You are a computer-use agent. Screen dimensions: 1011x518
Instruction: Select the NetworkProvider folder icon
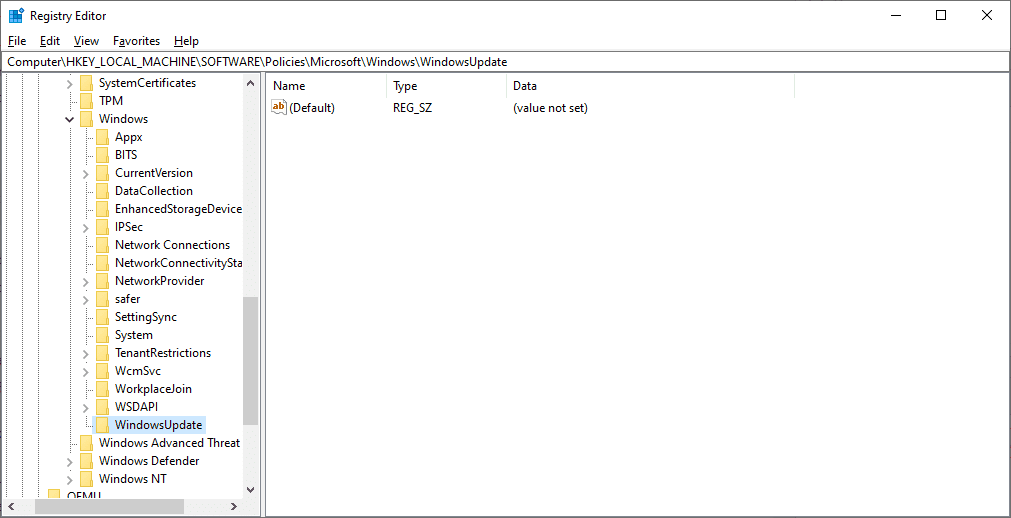103,282
